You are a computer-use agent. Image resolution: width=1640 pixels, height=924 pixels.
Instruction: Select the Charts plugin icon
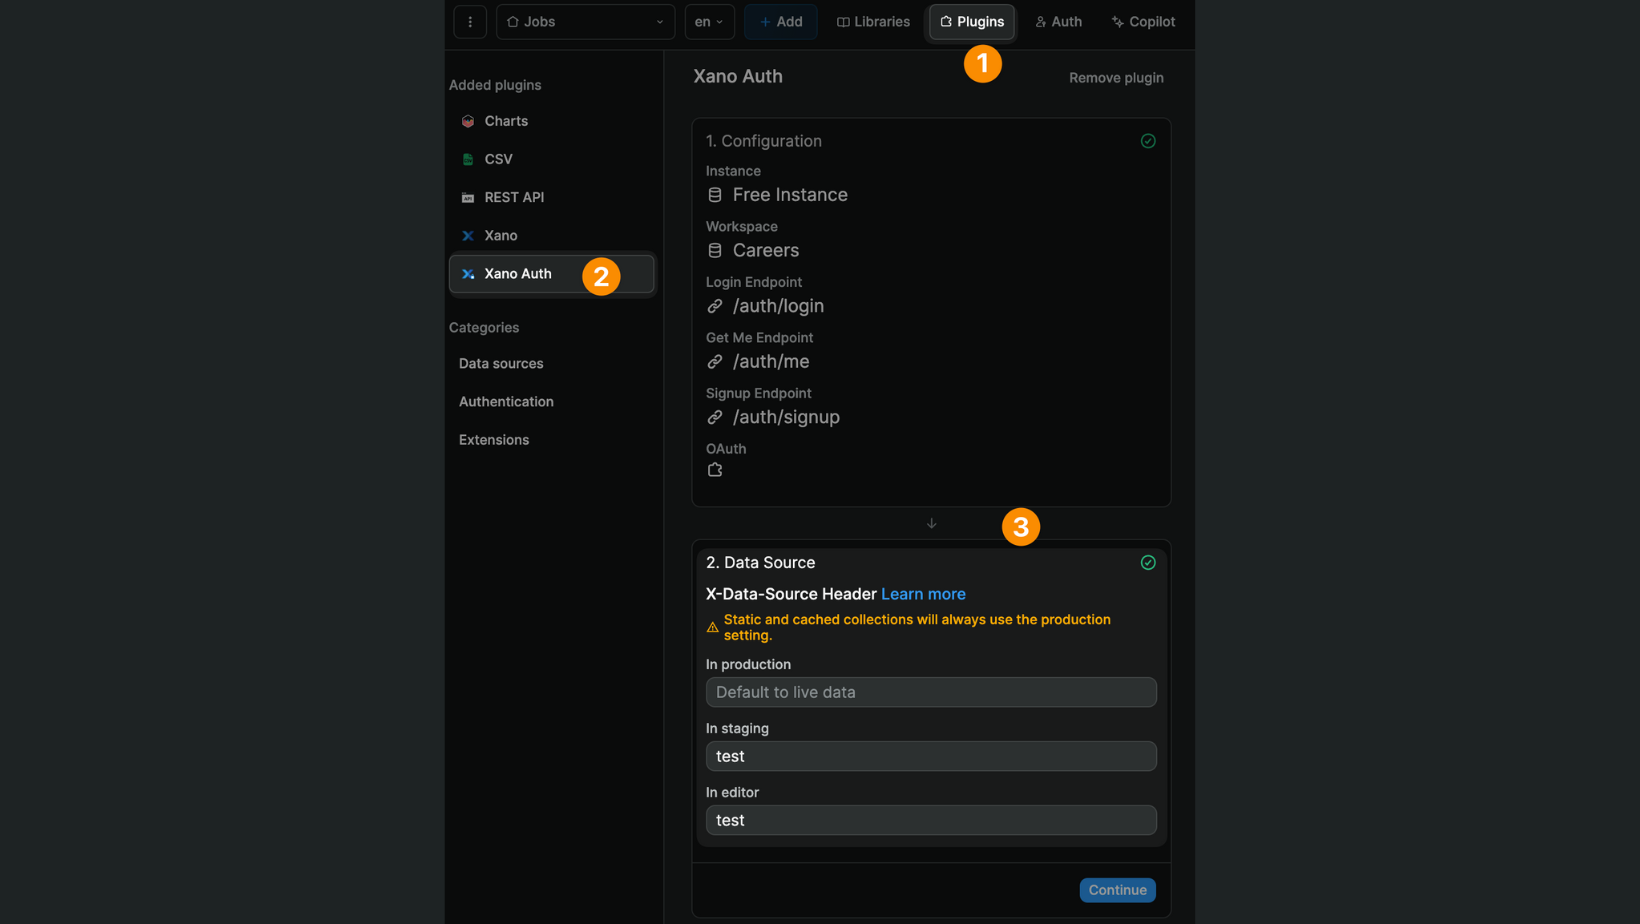(x=468, y=121)
